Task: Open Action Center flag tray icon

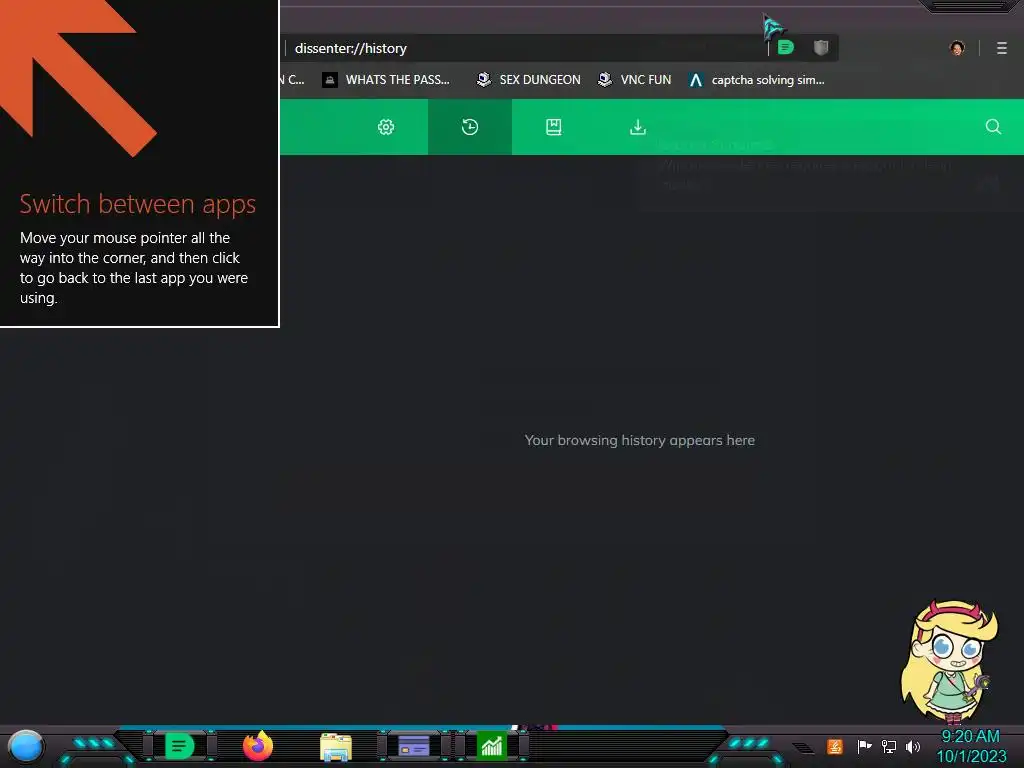Action: pos(864,746)
